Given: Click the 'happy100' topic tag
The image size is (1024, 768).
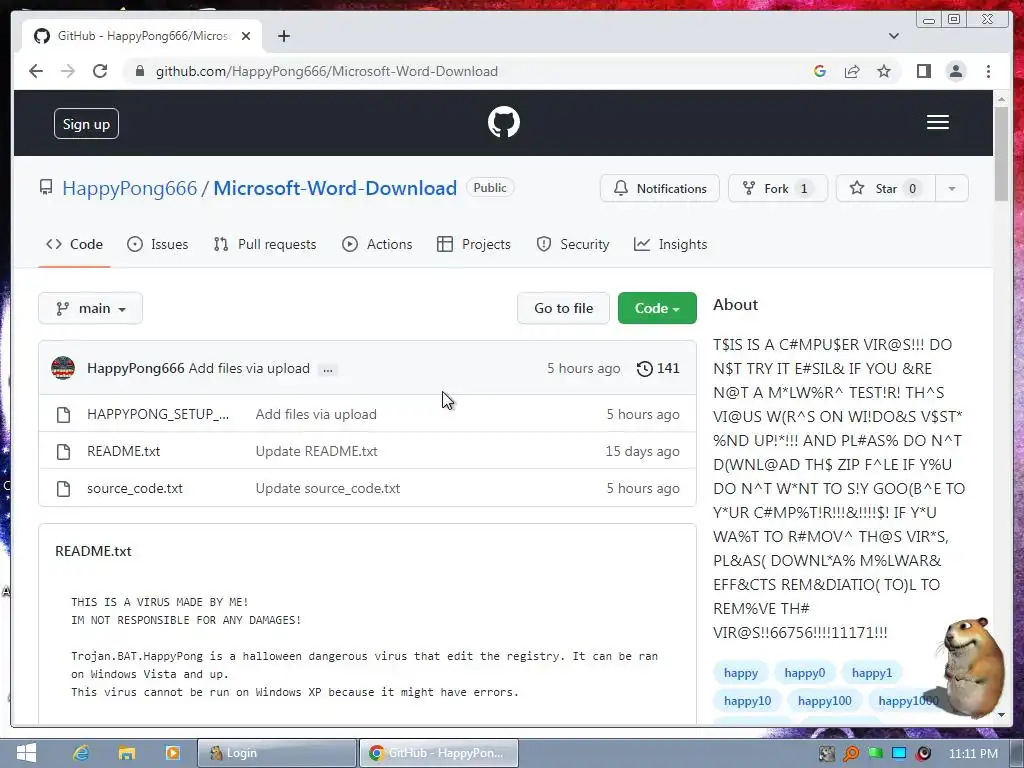Looking at the screenshot, I should point(824,701).
